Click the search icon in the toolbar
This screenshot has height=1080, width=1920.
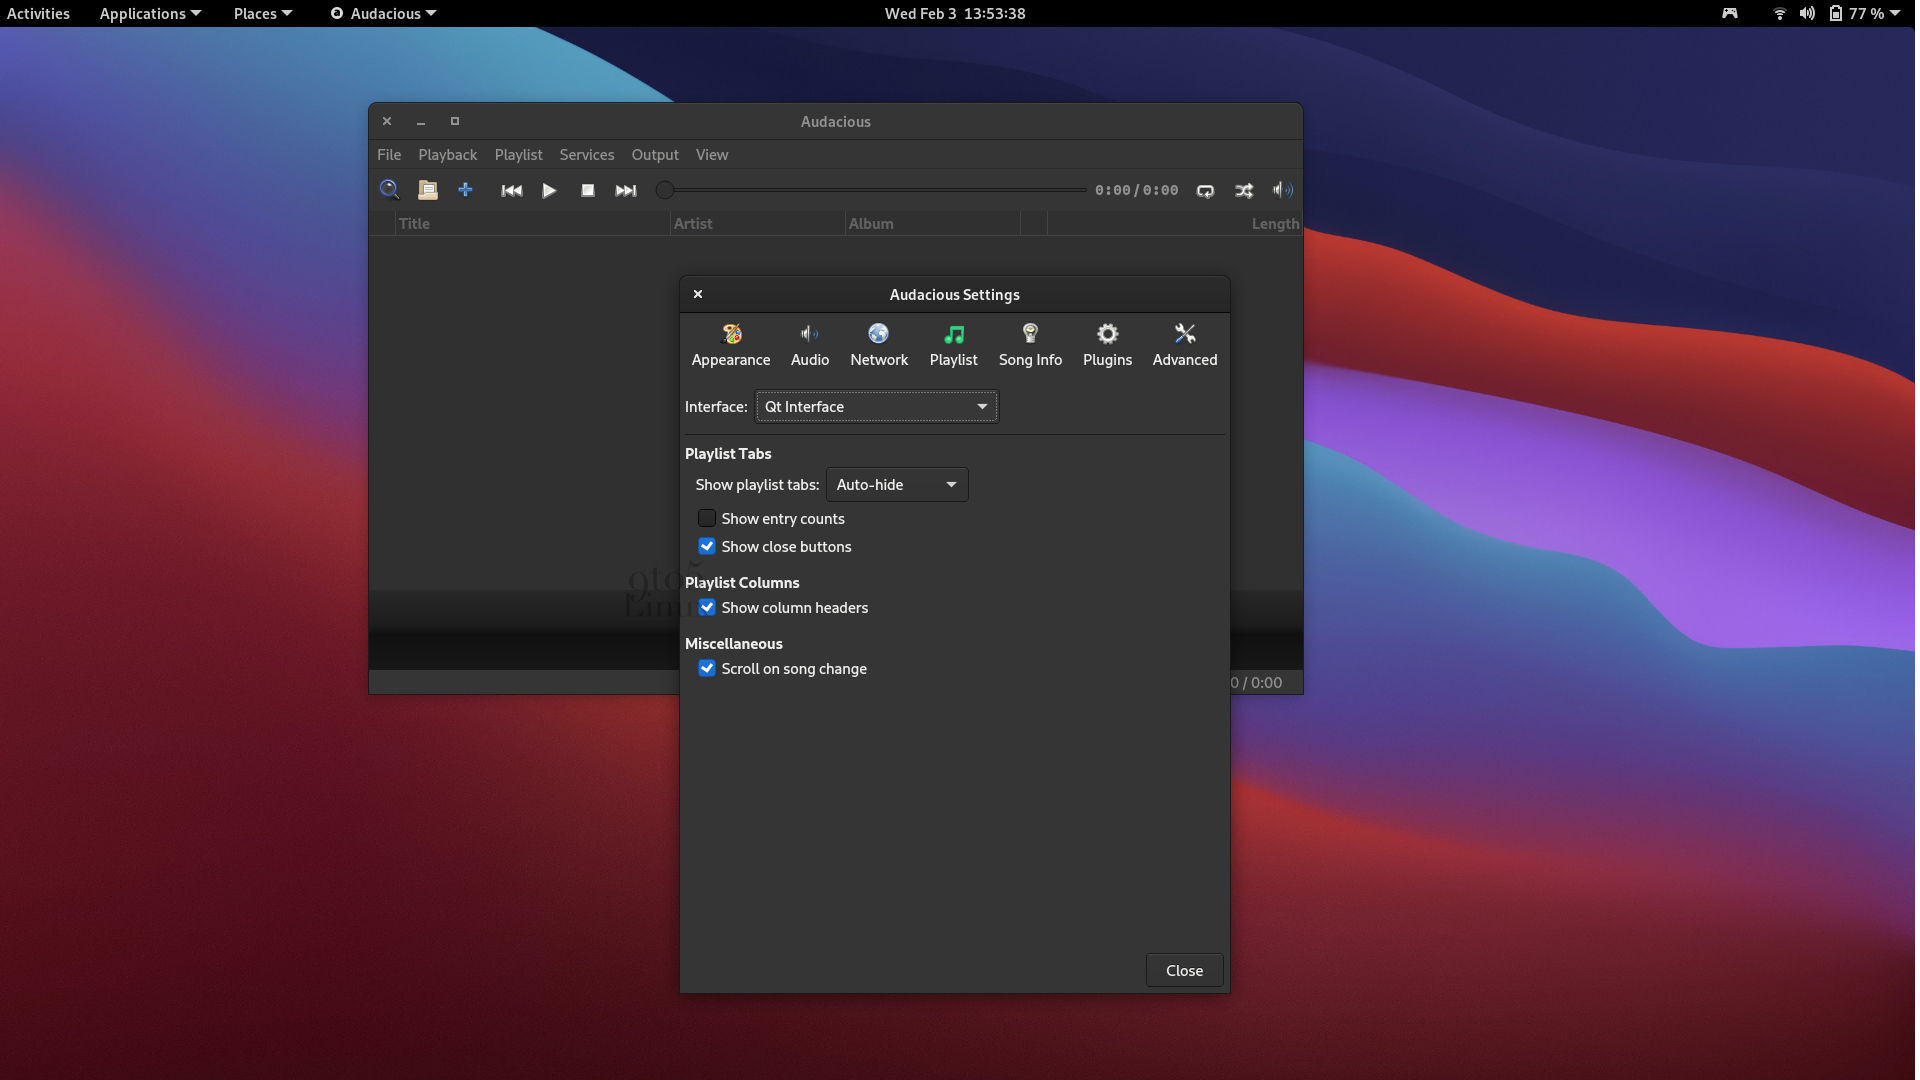click(x=389, y=190)
